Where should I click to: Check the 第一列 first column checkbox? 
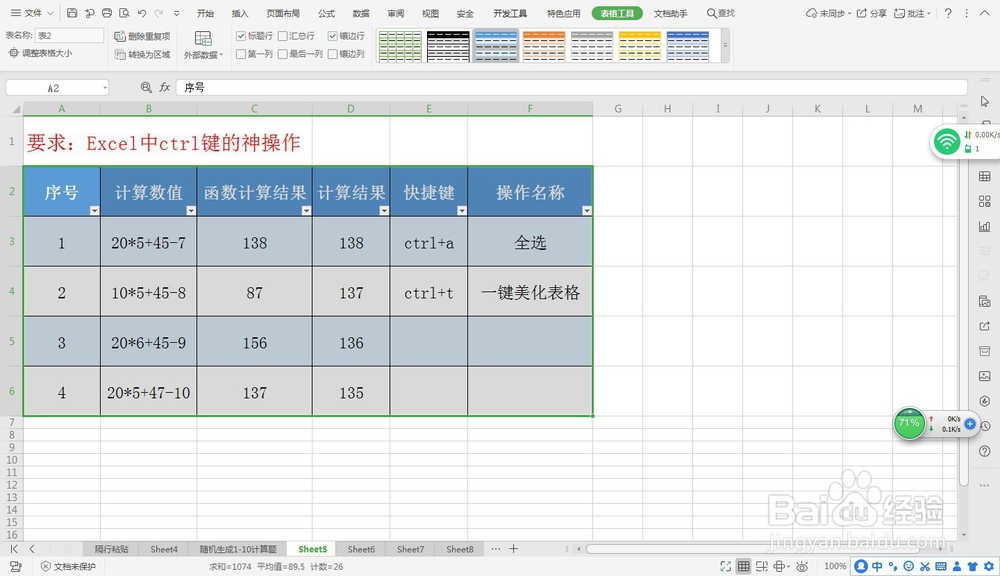click(241, 54)
